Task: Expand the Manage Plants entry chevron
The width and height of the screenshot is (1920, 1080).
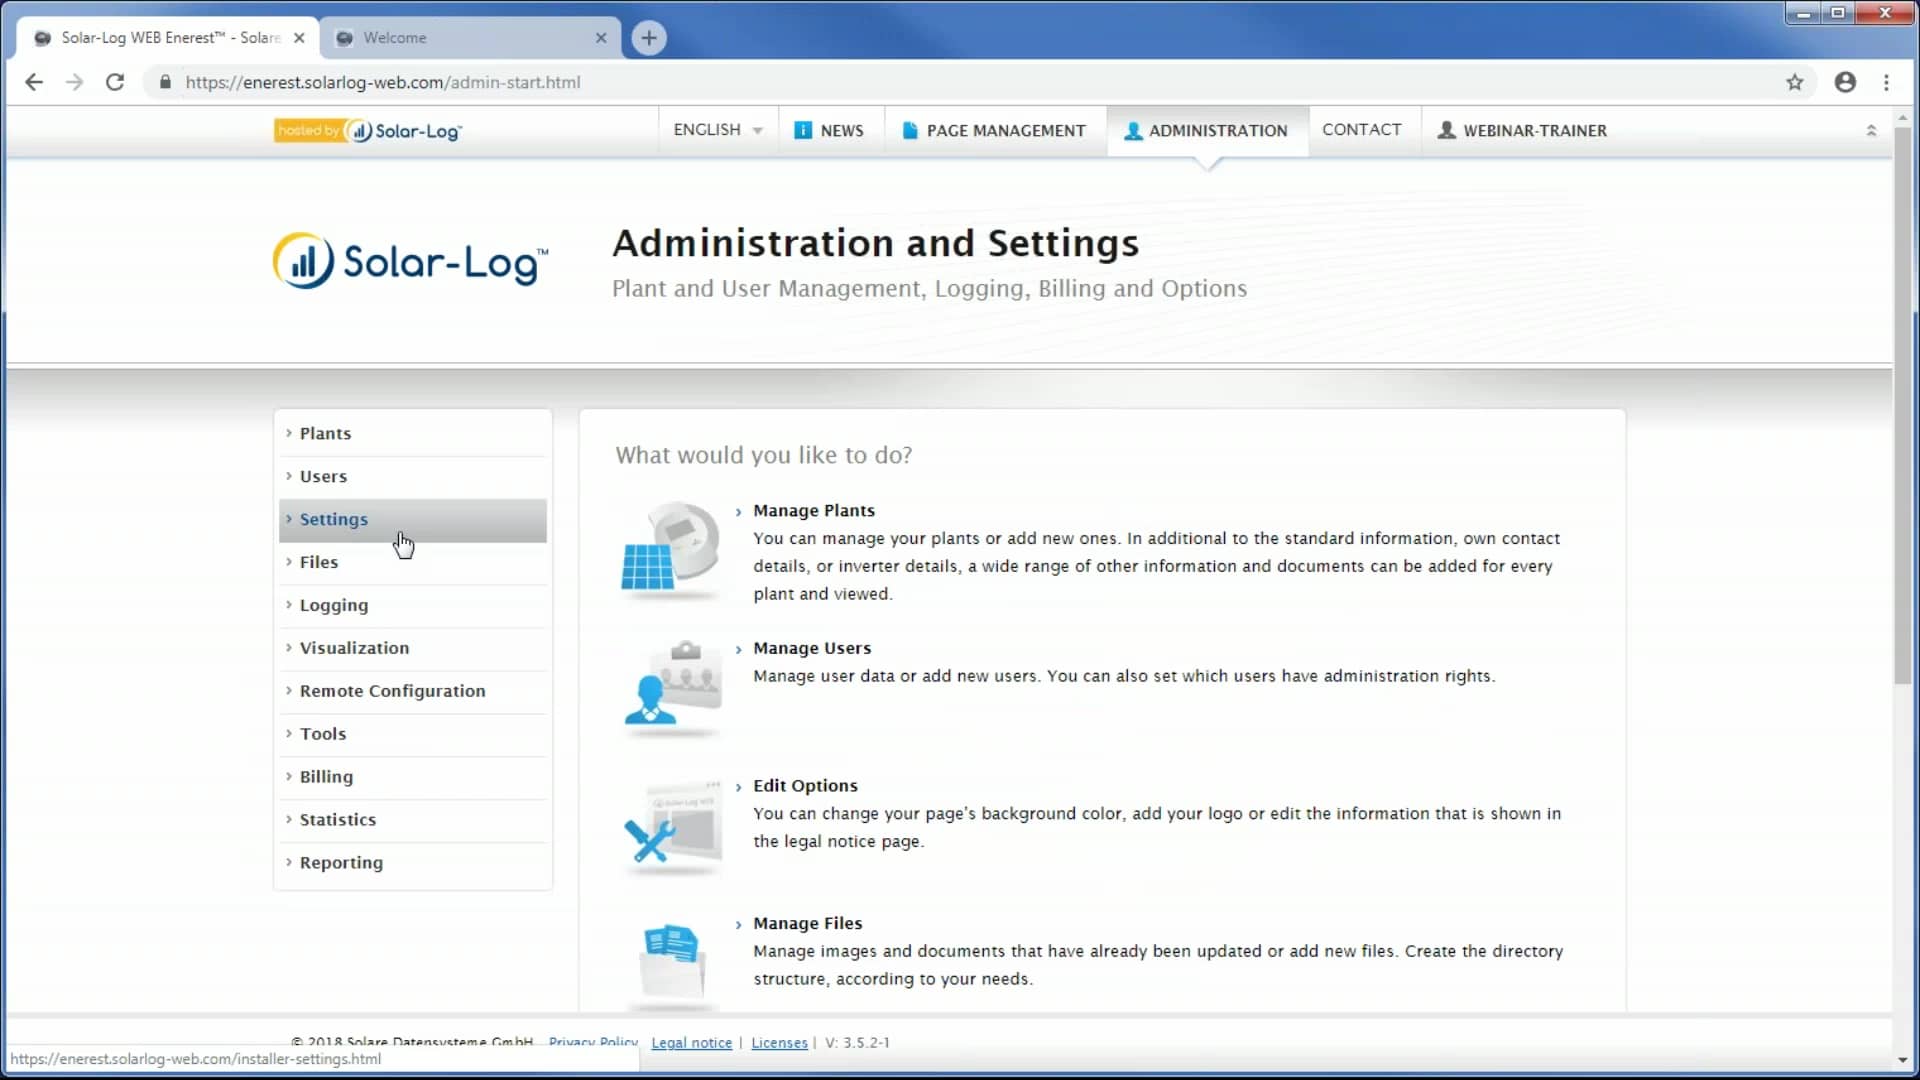Action: [x=739, y=511]
